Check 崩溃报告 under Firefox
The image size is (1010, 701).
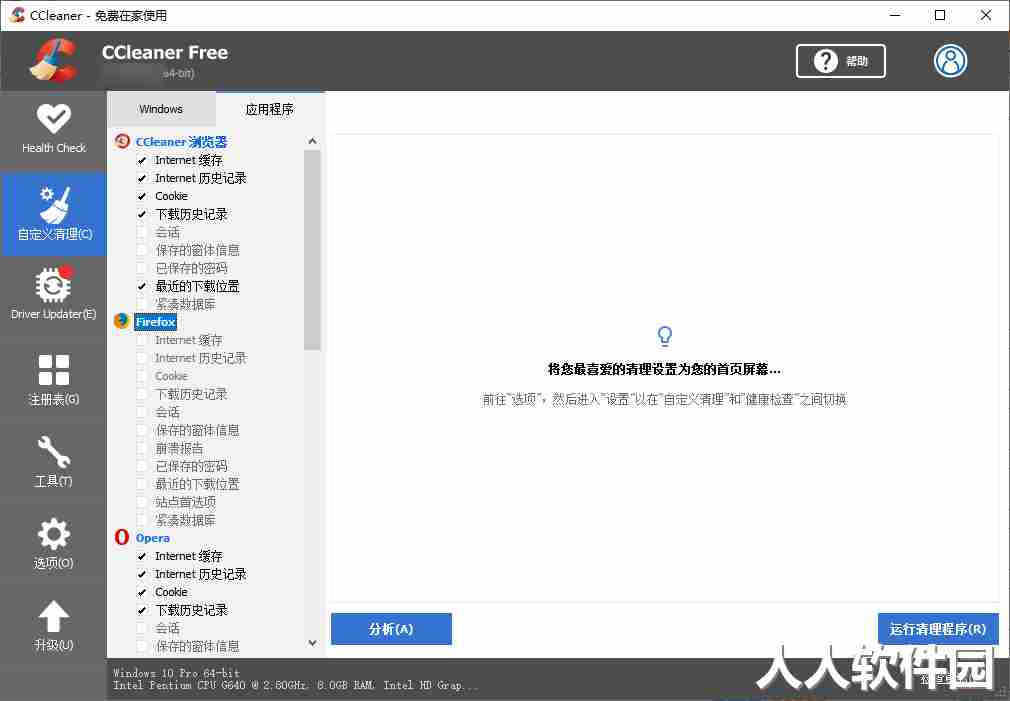pos(142,448)
